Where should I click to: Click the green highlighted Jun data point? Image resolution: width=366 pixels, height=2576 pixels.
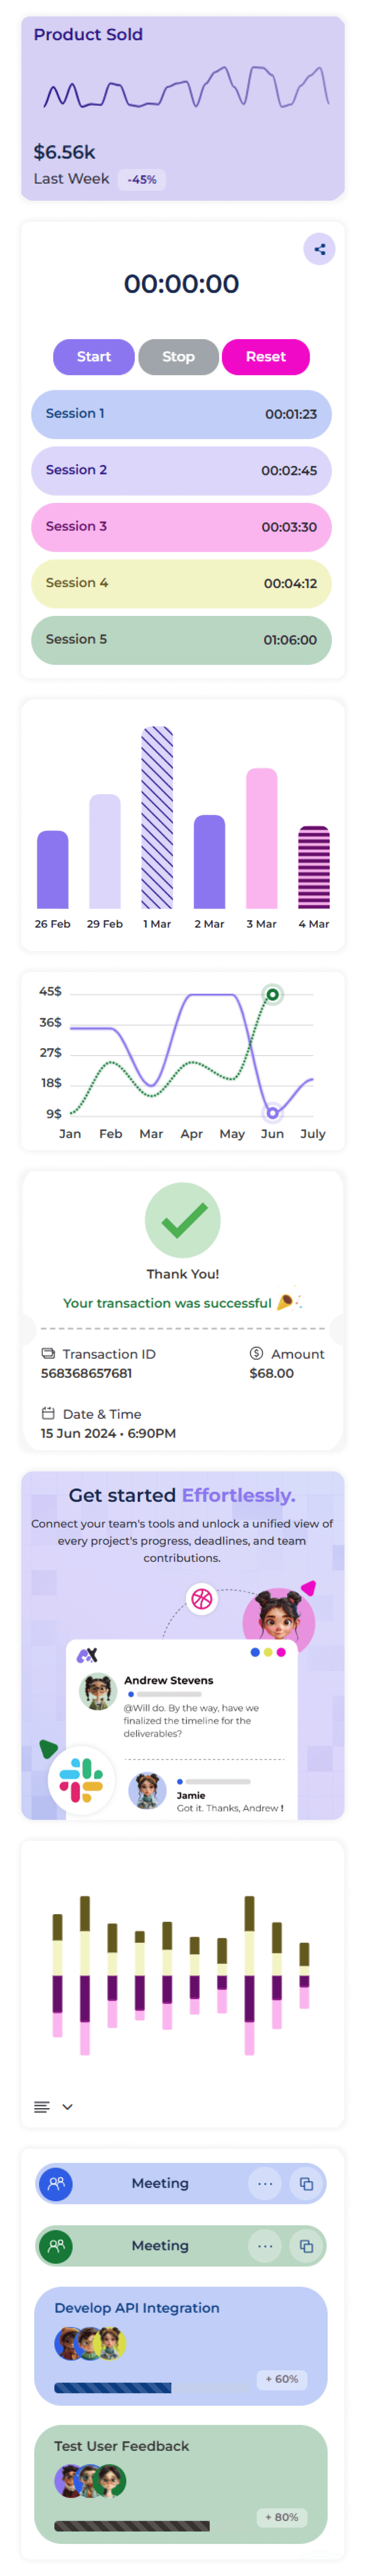(x=272, y=994)
